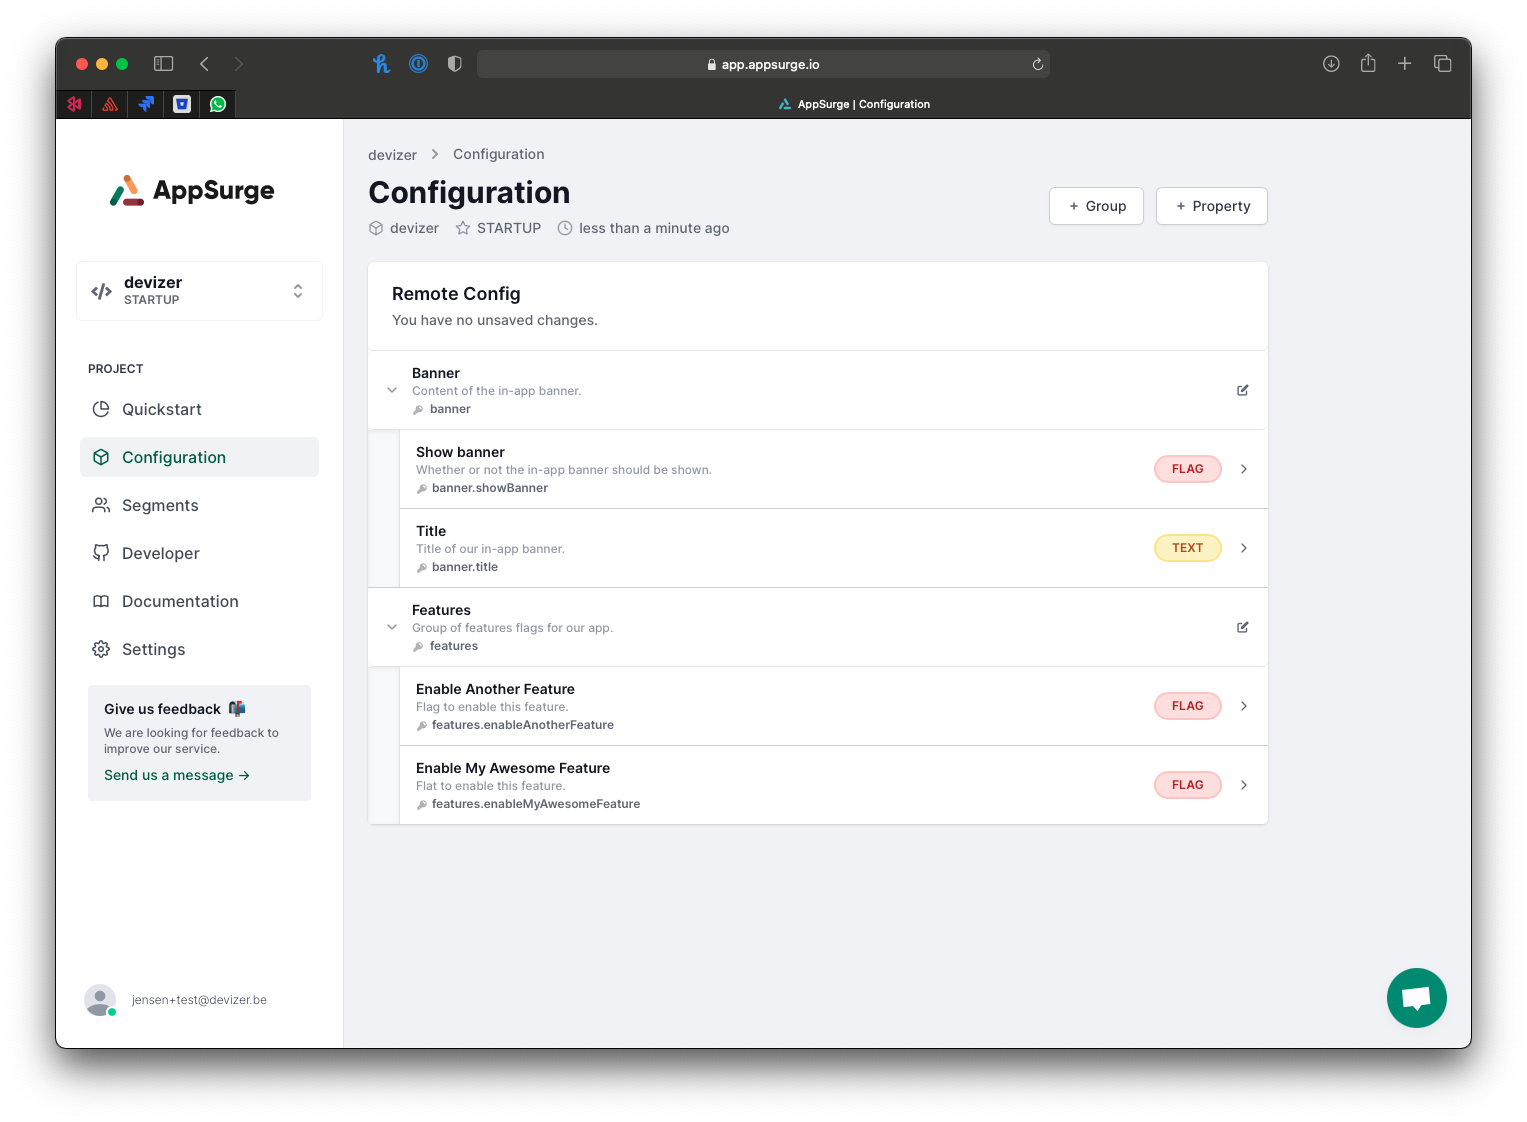Toggle the Safari sidebar icon

(x=163, y=64)
